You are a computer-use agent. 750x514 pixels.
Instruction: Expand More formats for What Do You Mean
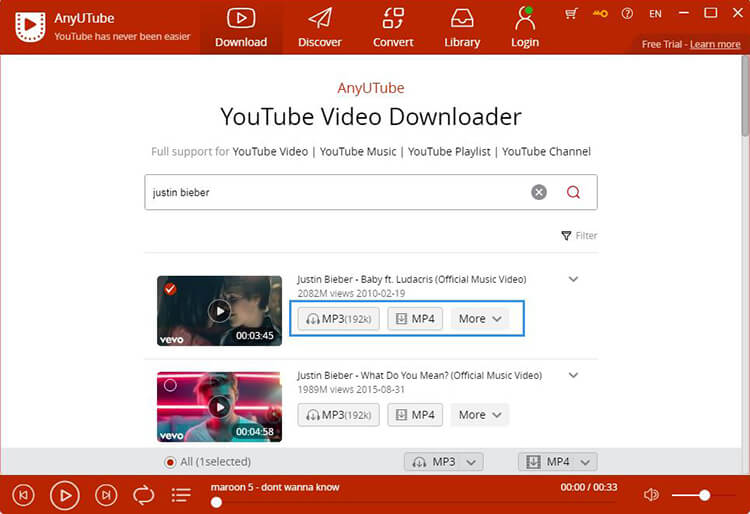(480, 415)
